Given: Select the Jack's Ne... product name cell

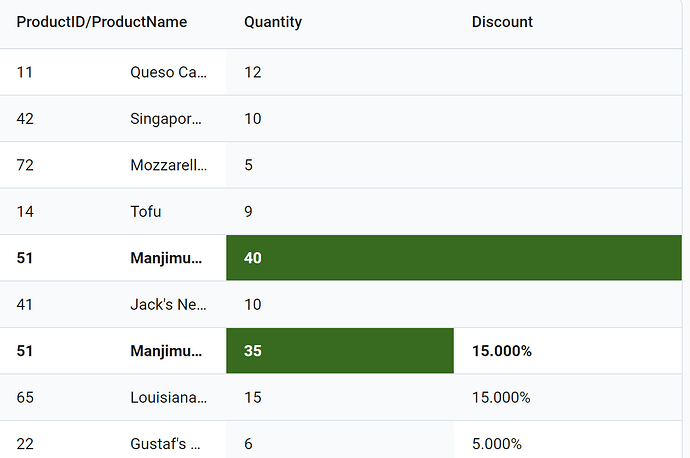Looking at the screenshot, I should tap(168, 304).
